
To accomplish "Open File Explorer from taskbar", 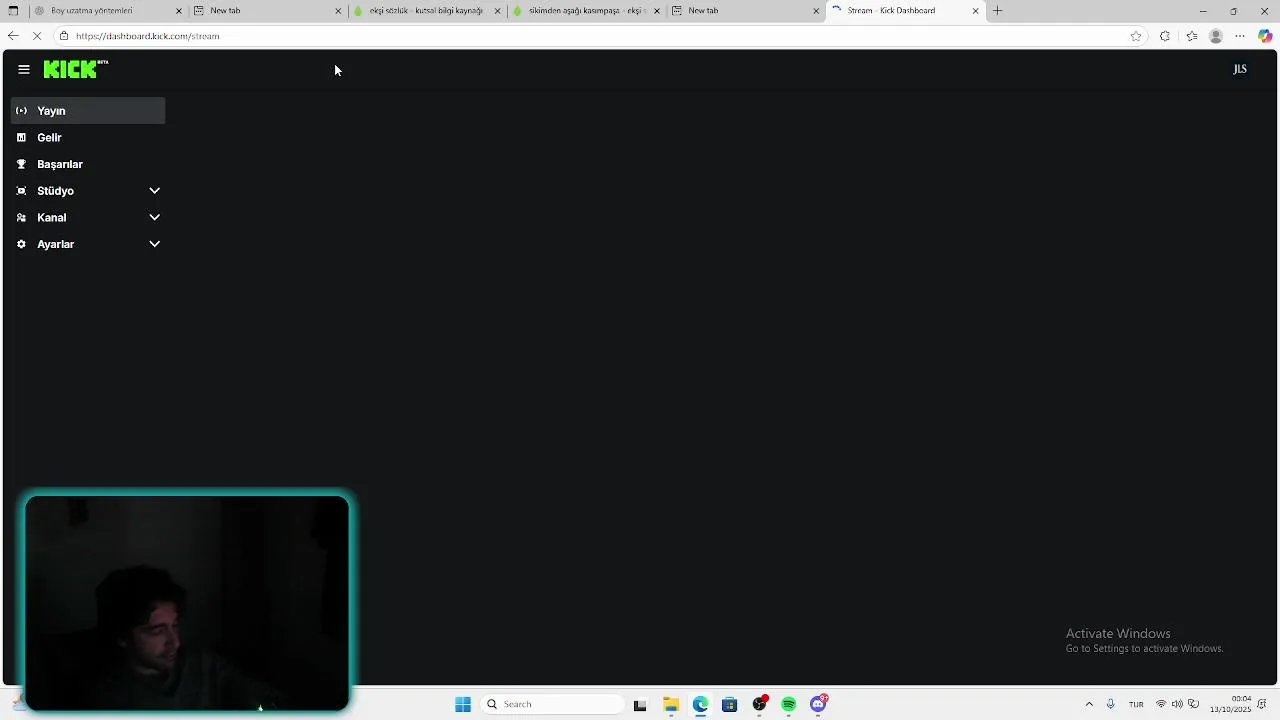I will click(671, 704).
